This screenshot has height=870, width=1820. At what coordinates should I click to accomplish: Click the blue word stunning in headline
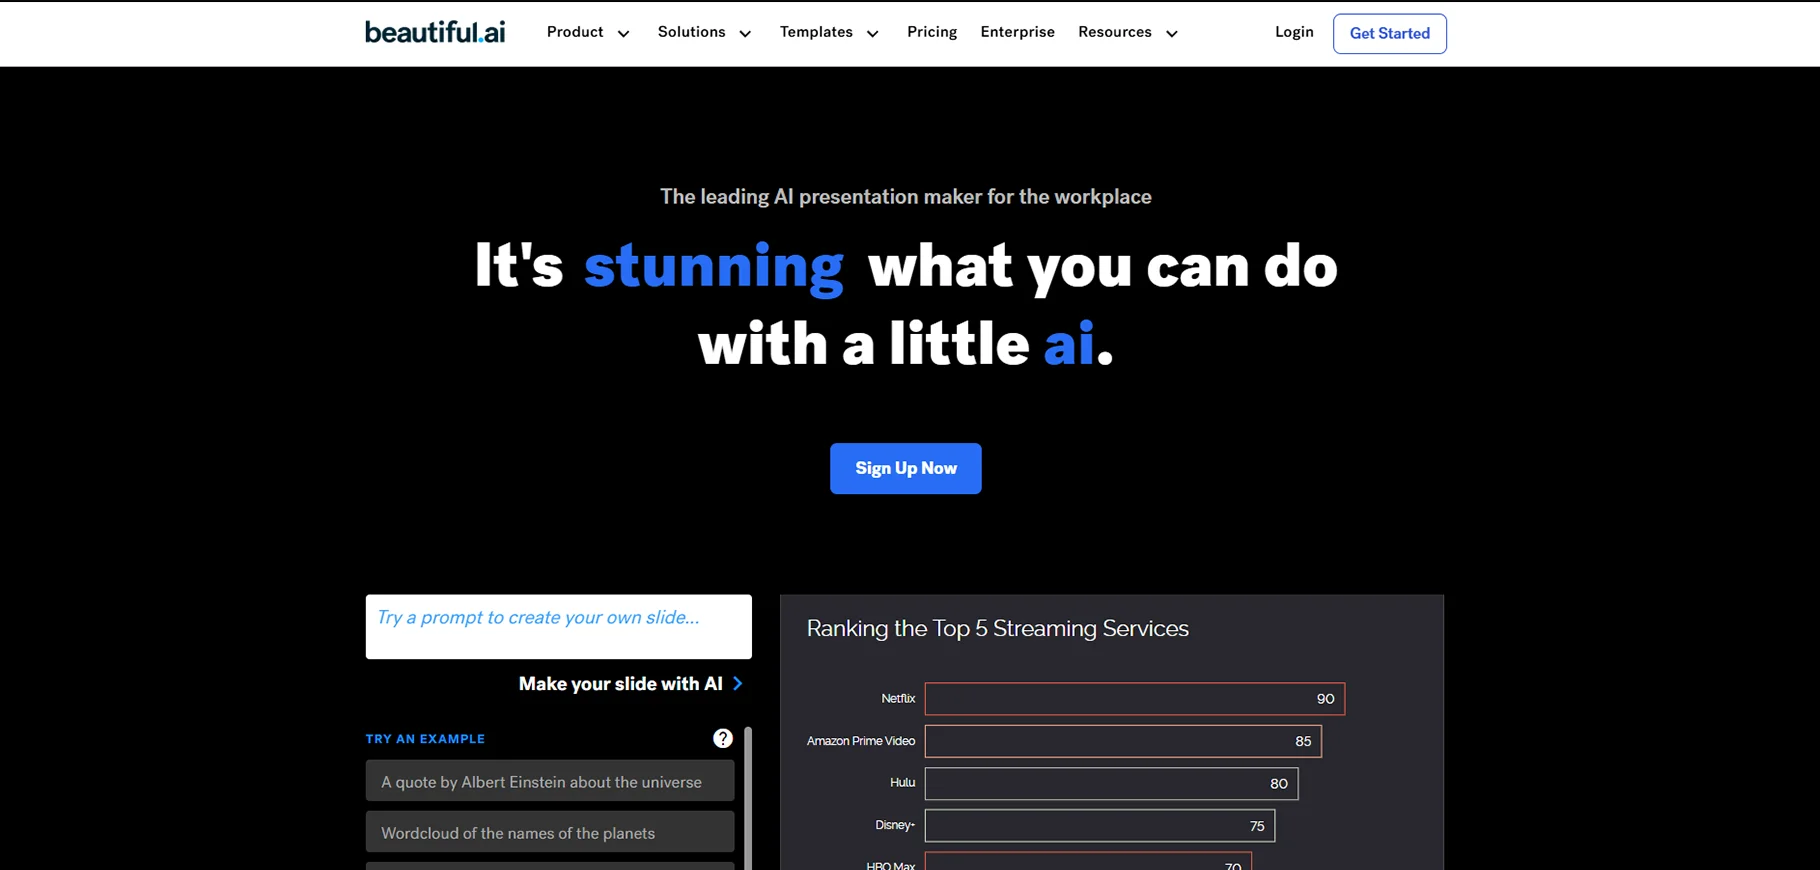click(x=714, y=268)
